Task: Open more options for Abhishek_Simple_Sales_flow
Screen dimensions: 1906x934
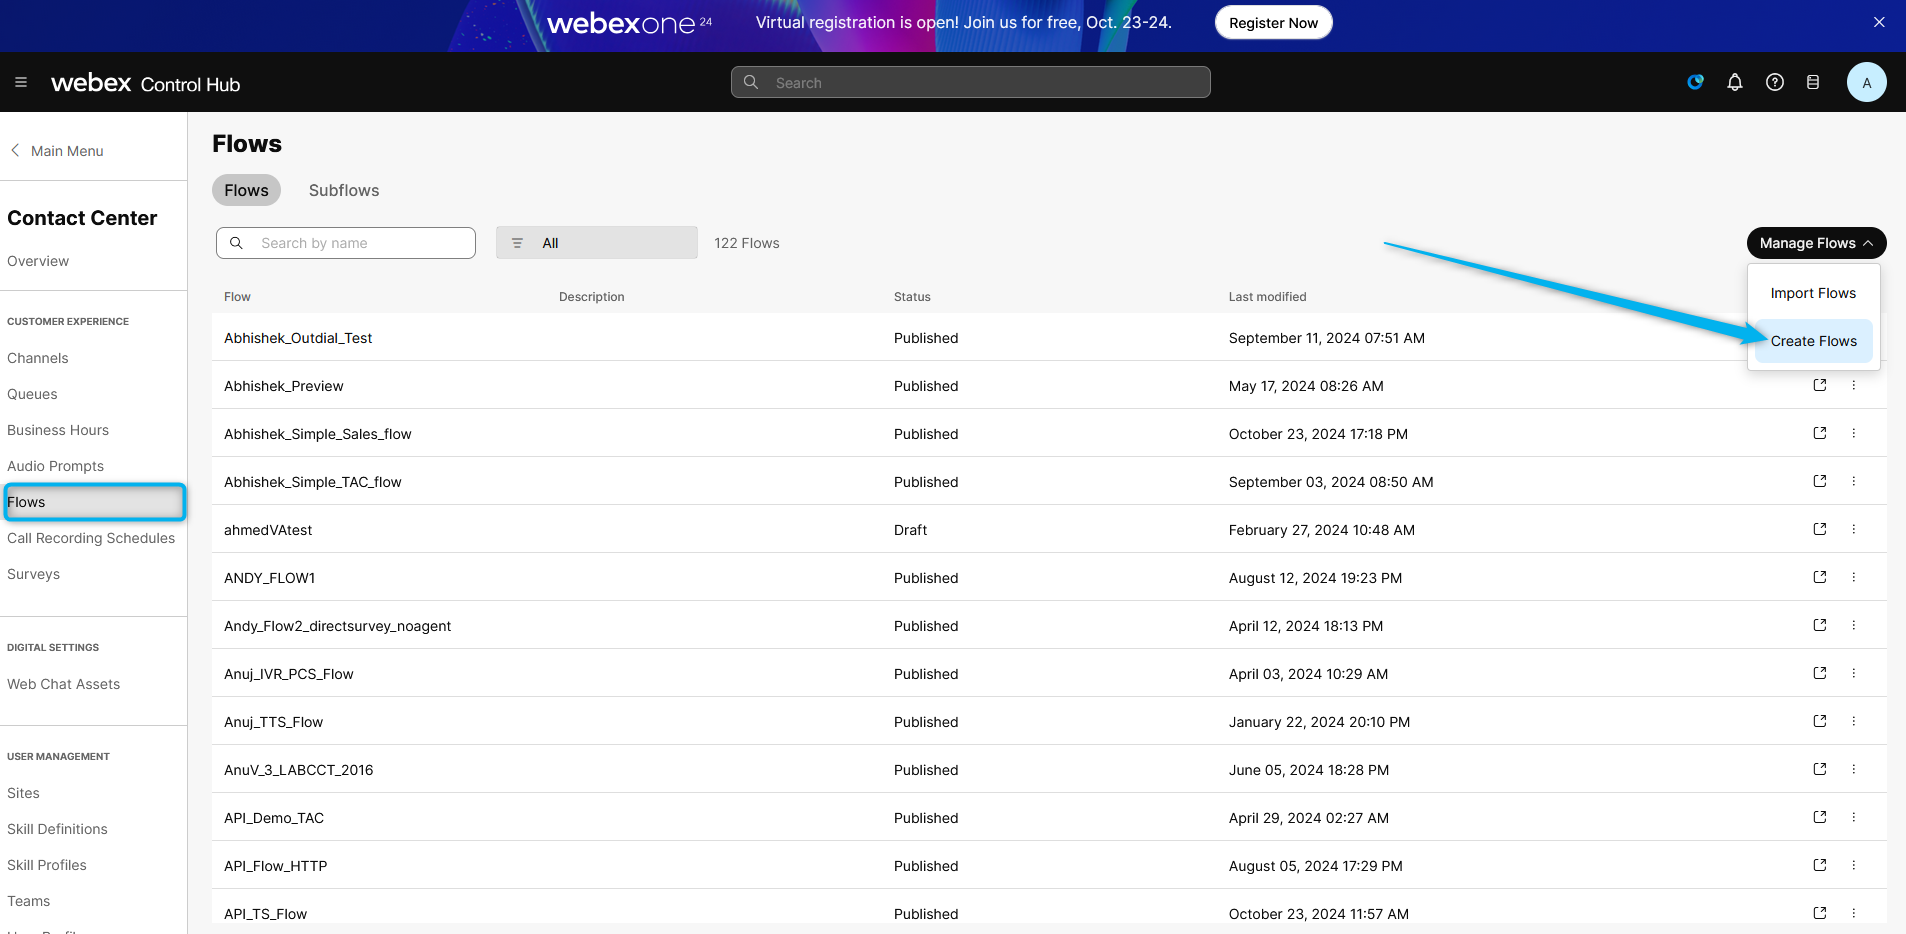Action: click(1853, 433)
